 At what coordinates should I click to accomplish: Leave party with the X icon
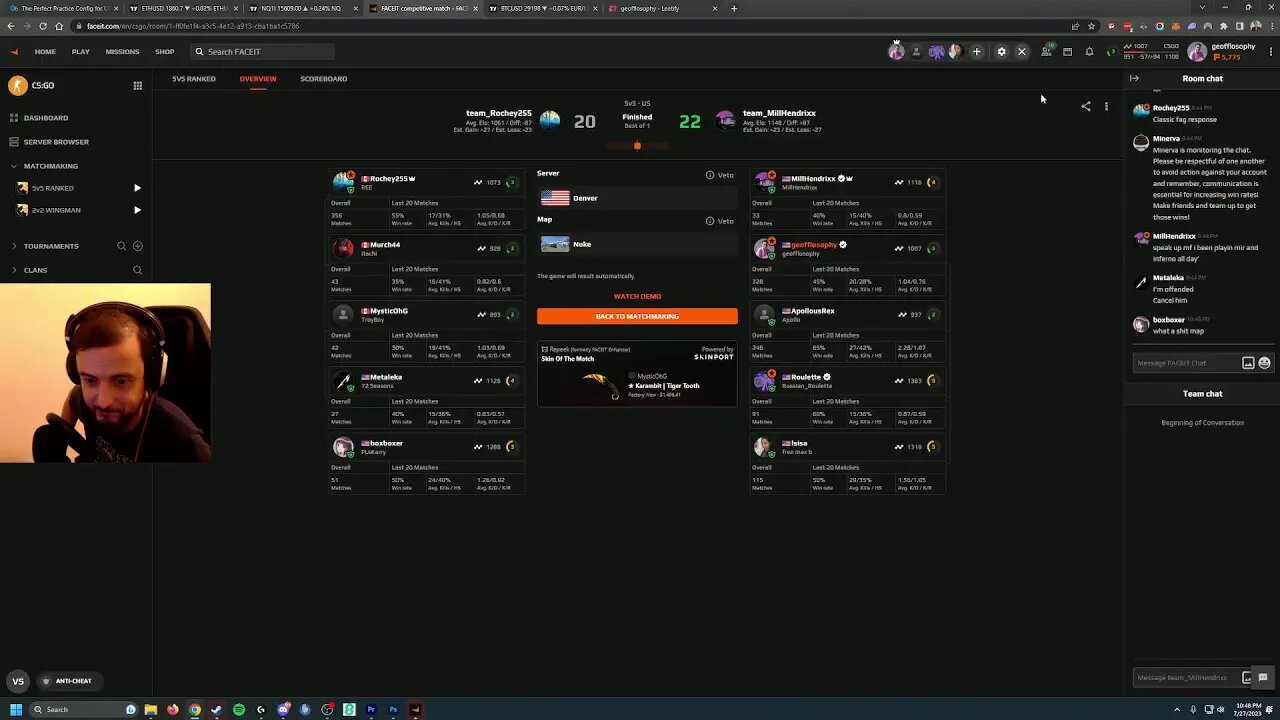click(1021, 52)
